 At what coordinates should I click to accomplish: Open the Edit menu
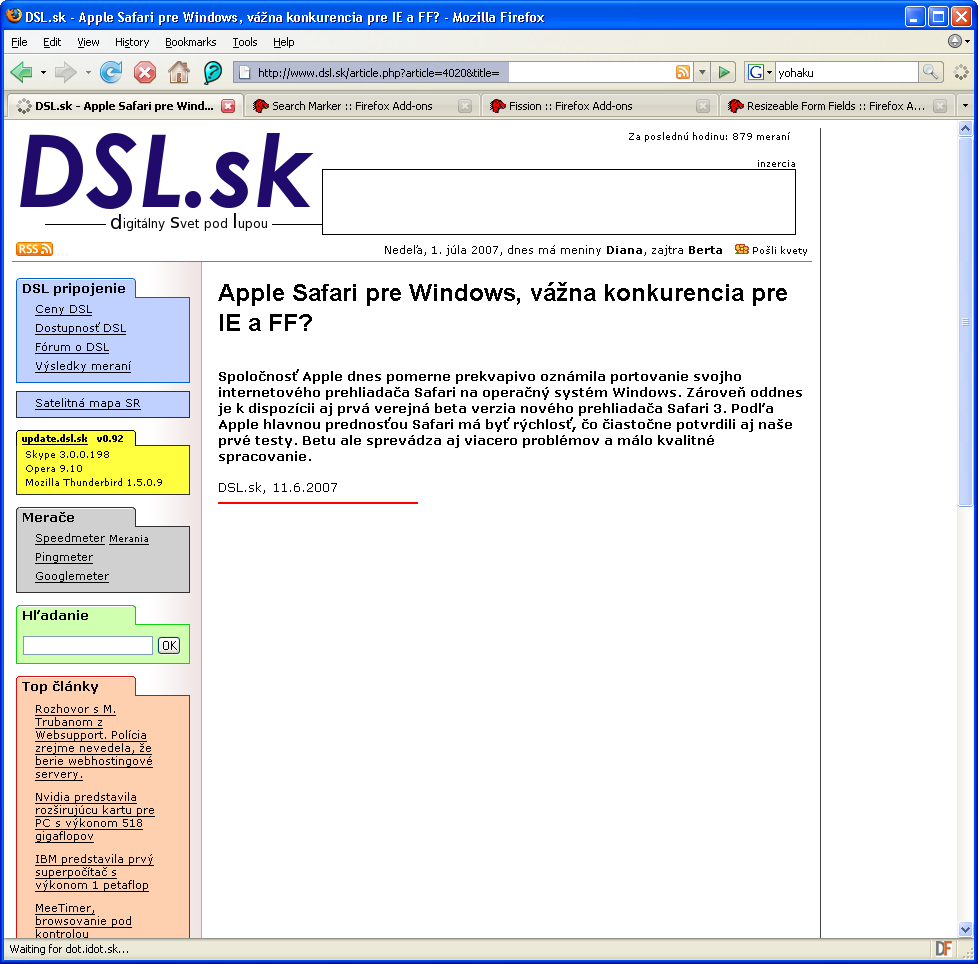[52, 42]
